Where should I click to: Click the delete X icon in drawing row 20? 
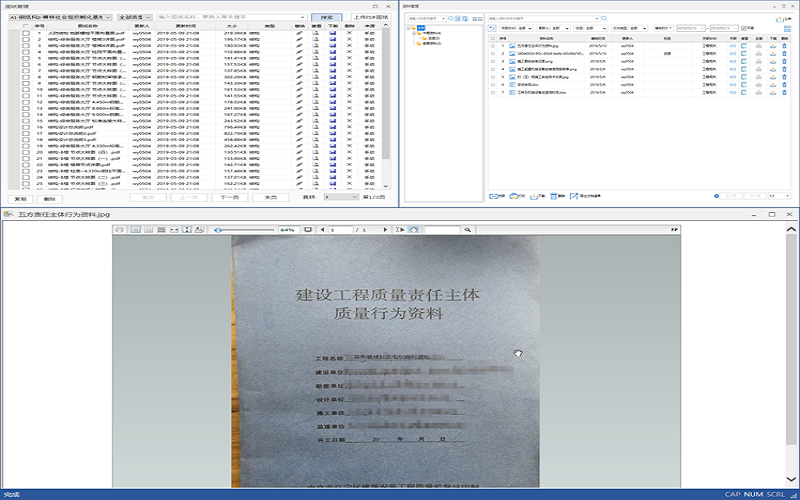pos(349,152)
